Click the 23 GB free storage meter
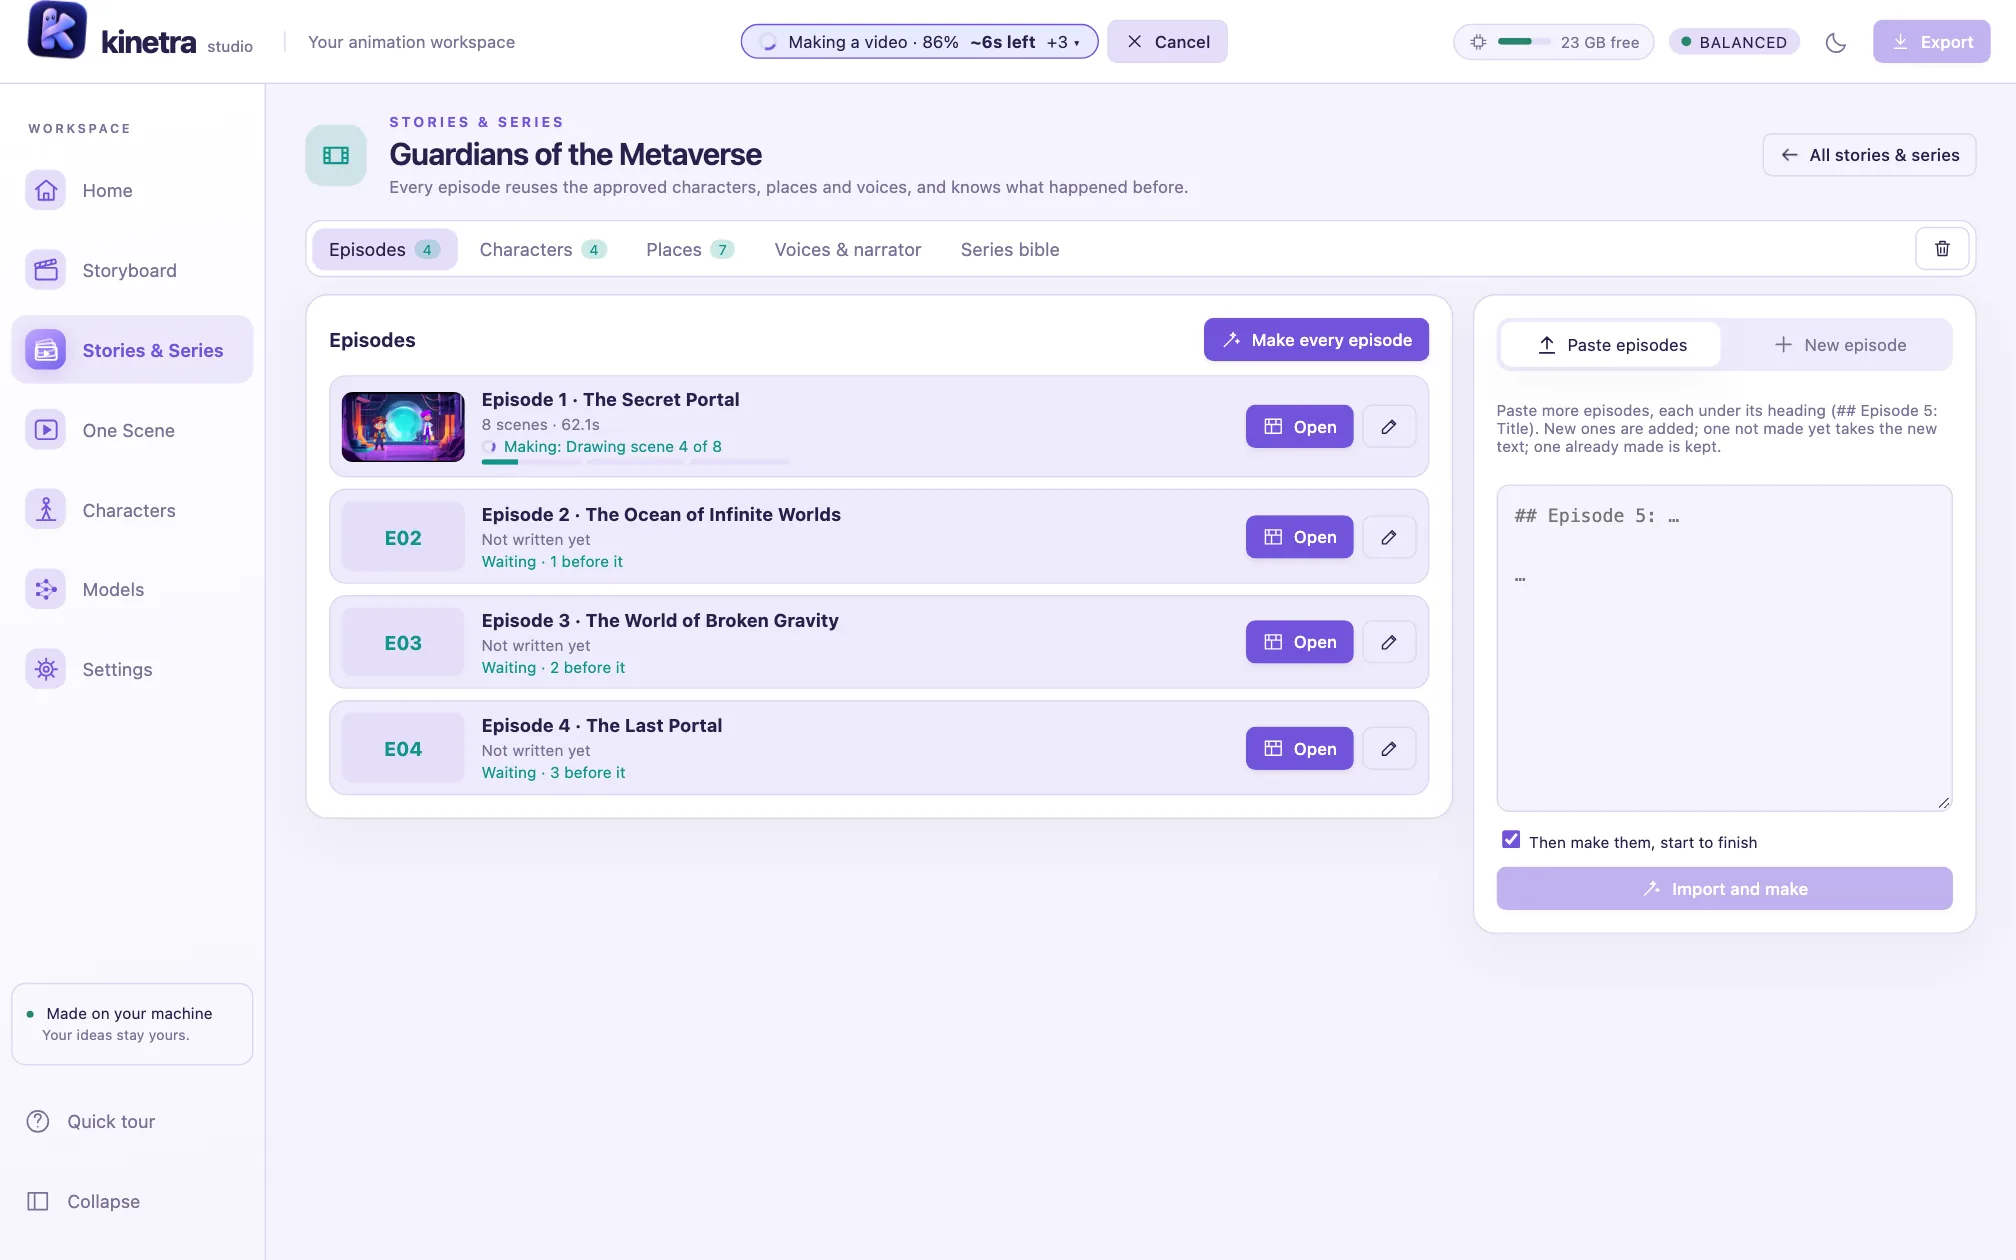This screenshot has height=1260, width=2016. [x=1553, y=42]
